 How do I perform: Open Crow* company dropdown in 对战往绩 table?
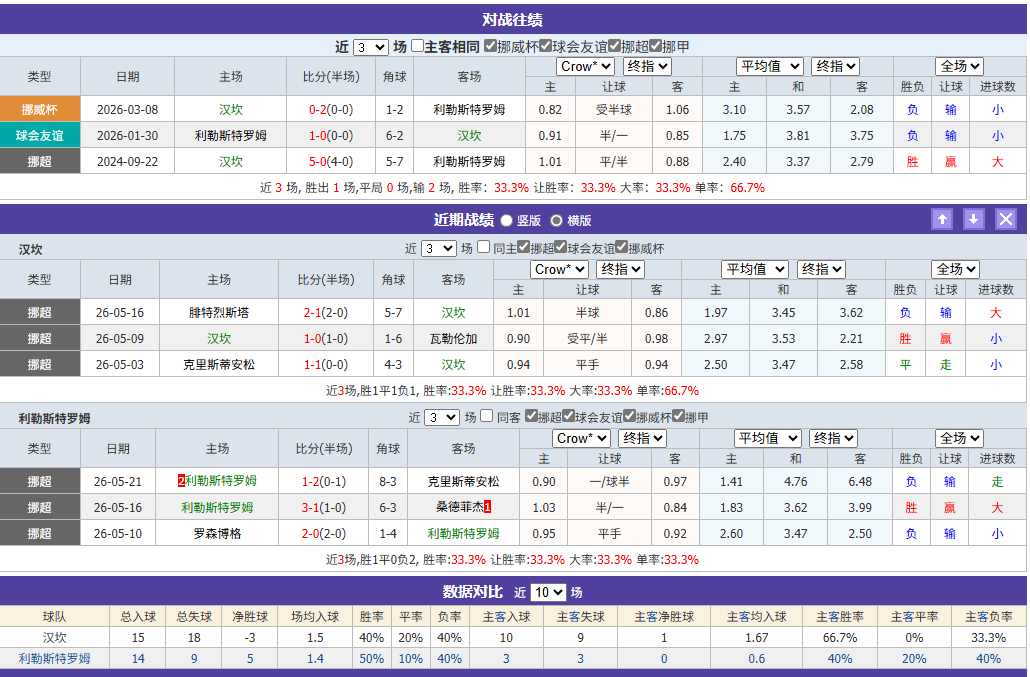coord(586,66)
